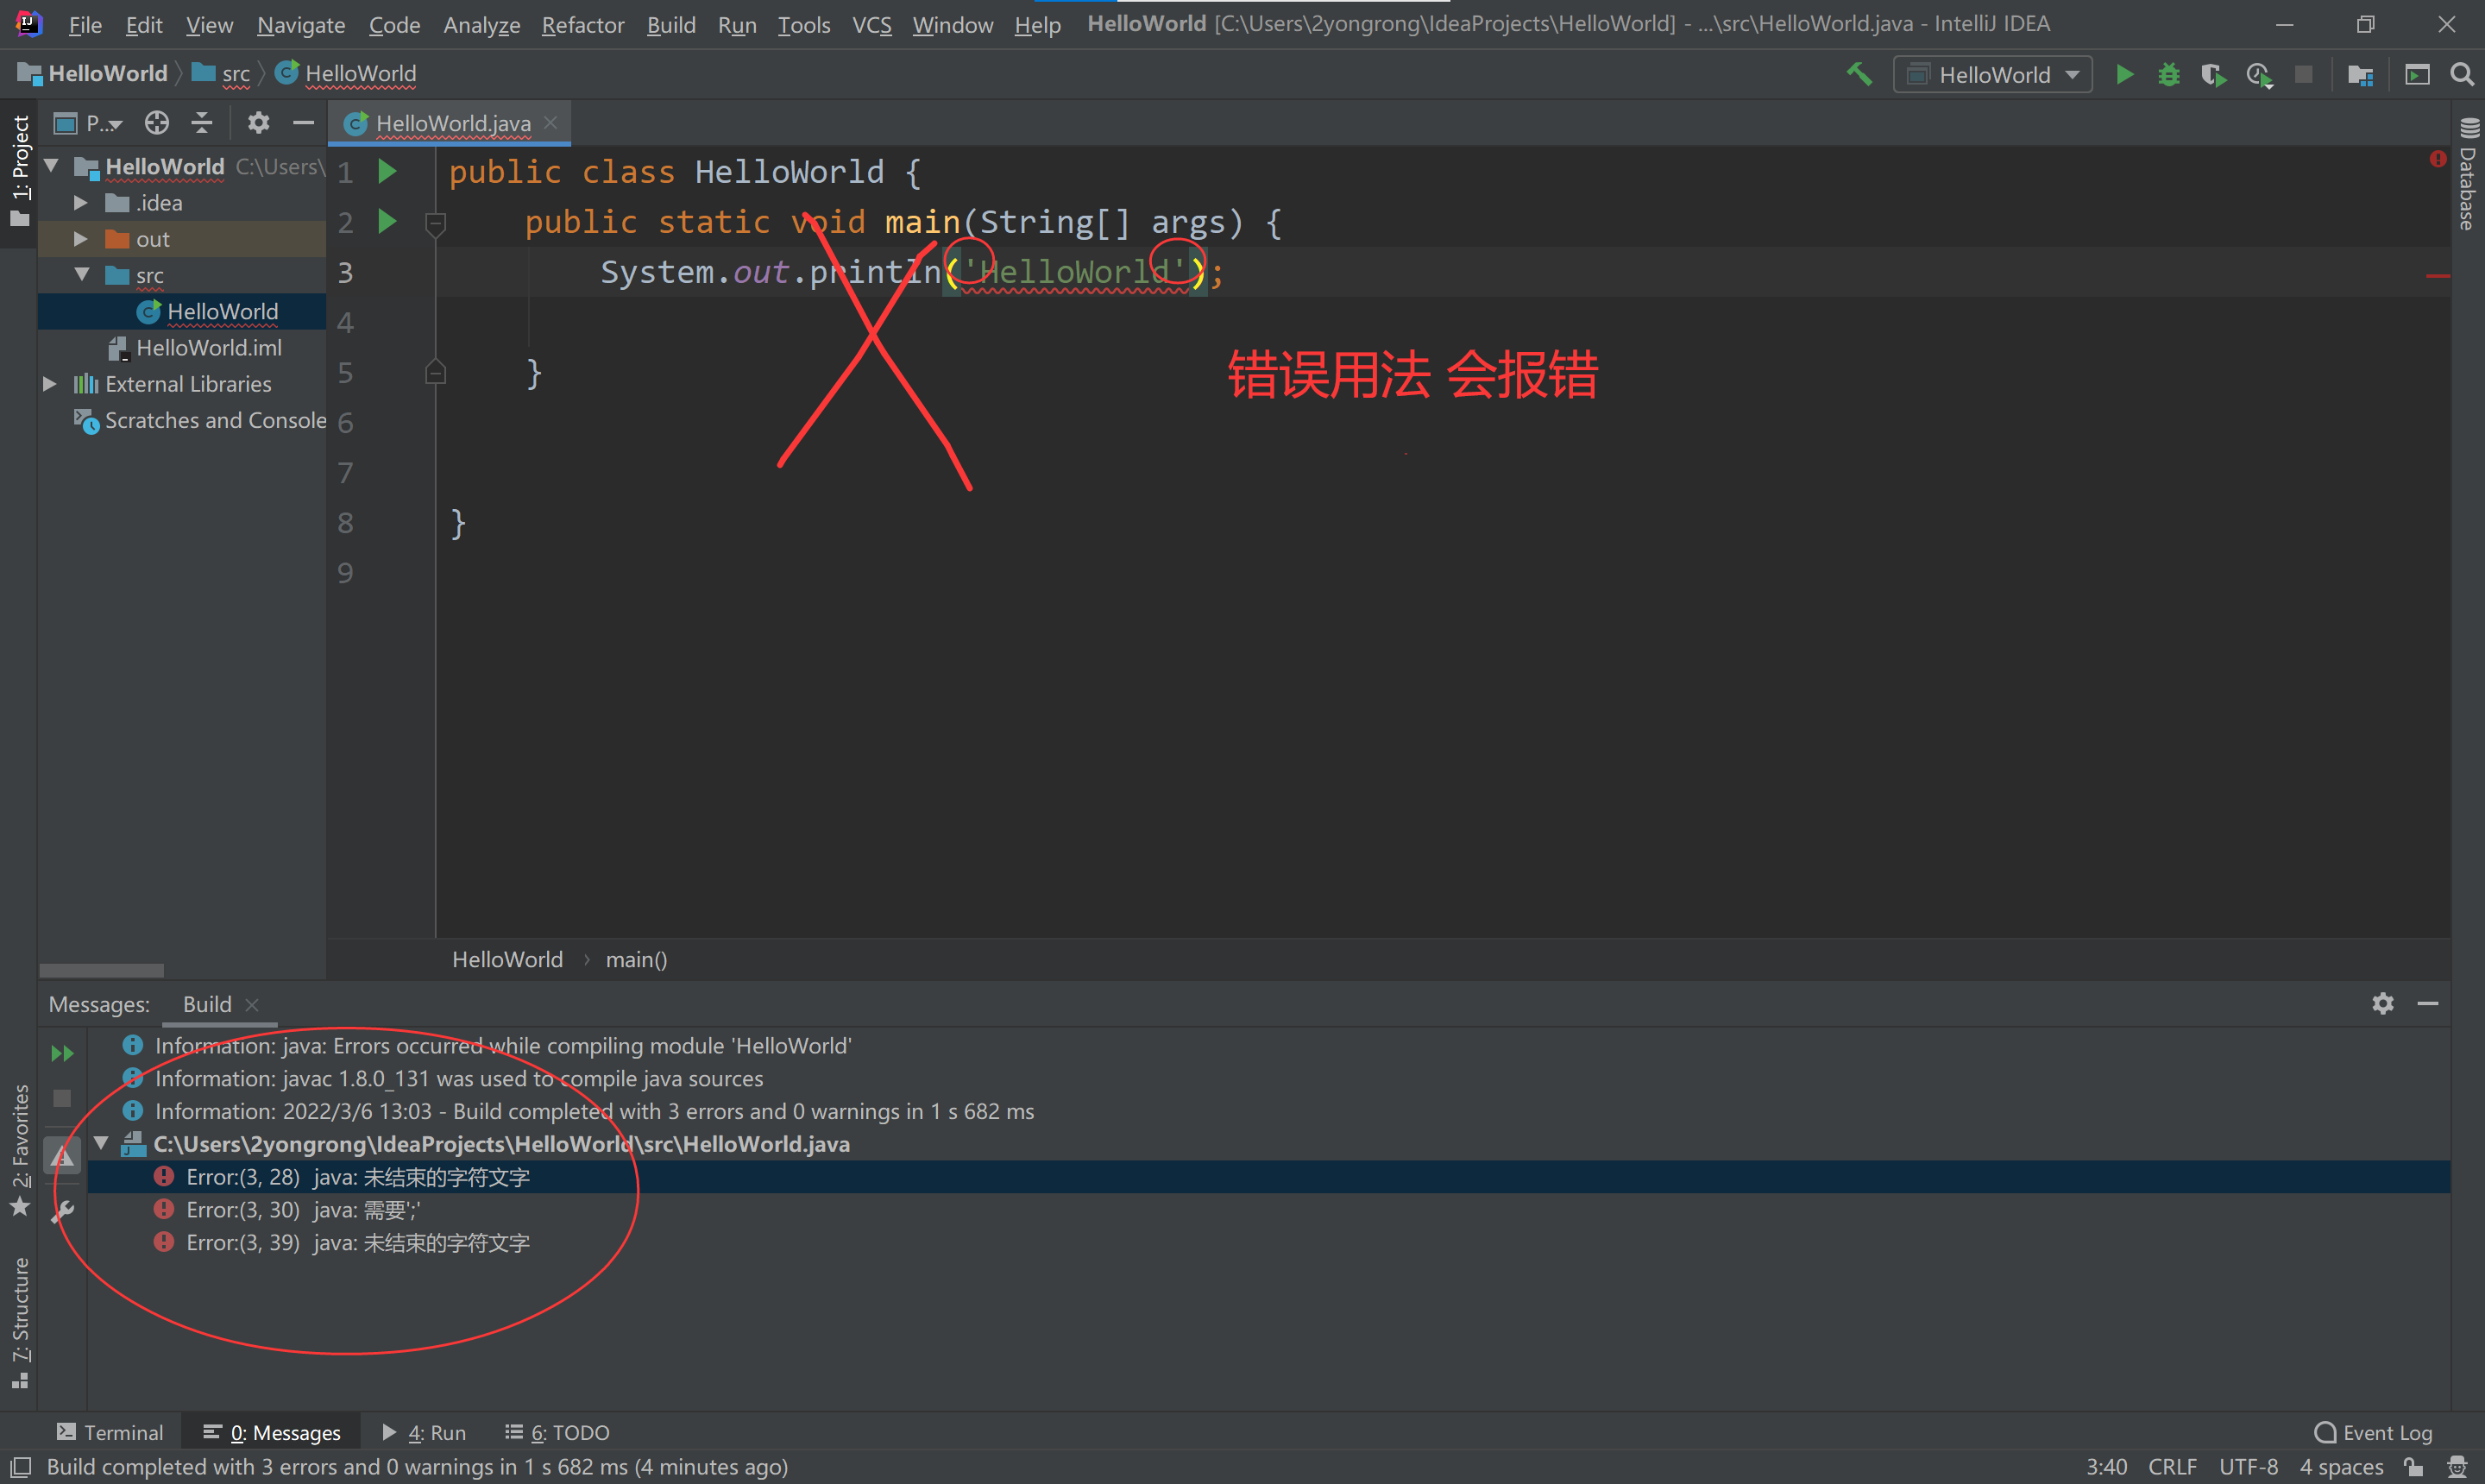Start debugging with the bug icon
2485x1484 pixels.
(x=2168, y=74)
